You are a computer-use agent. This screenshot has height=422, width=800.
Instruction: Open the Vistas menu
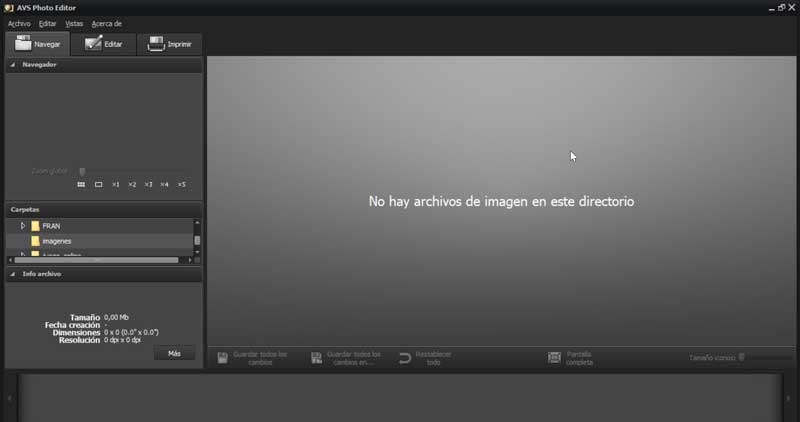(x=74, y=24)
